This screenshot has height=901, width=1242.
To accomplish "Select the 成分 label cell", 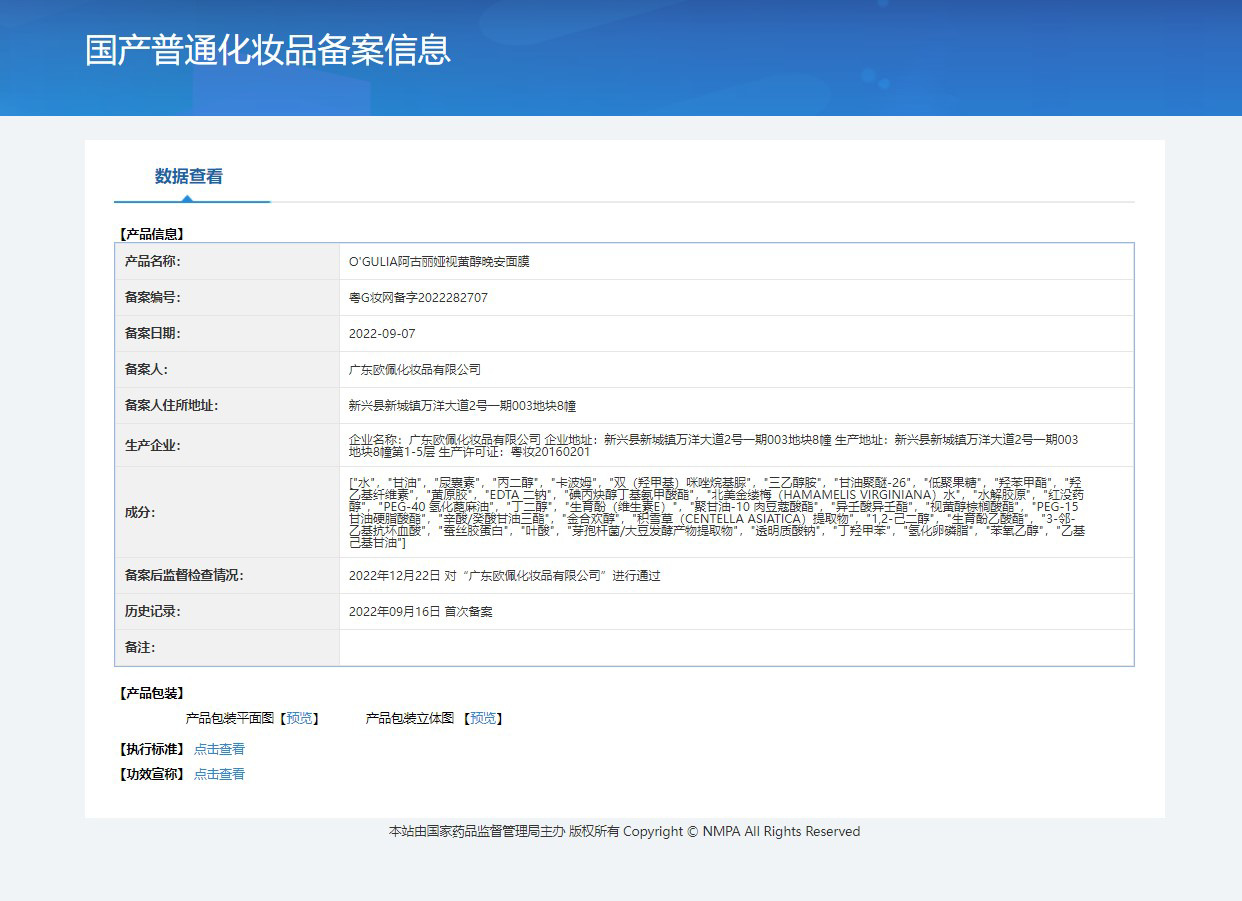I will pyautogui.click(x=227, y=512).
